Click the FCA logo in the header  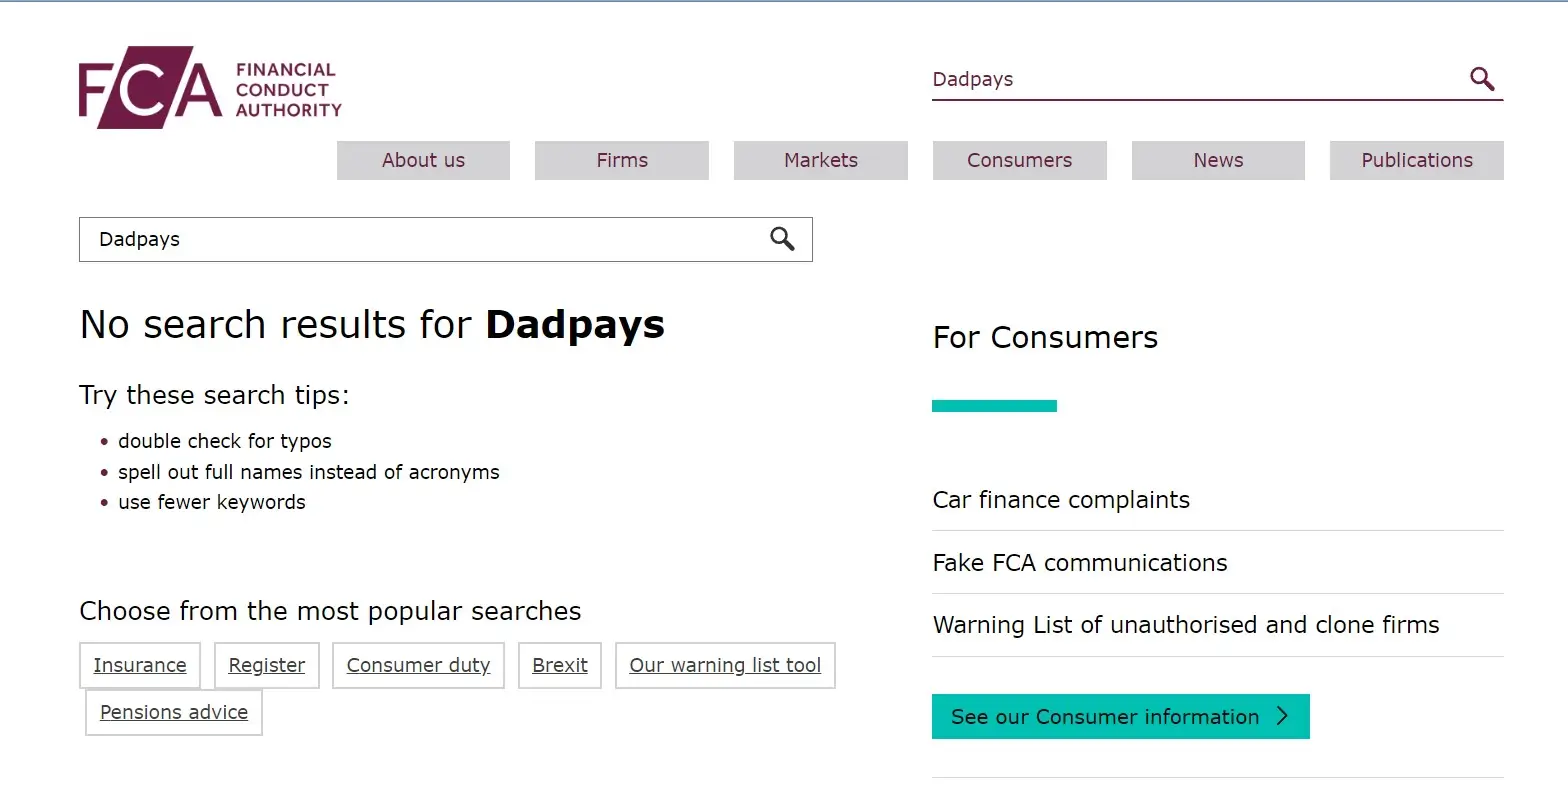pyautogui.click(x=210, y=88)
